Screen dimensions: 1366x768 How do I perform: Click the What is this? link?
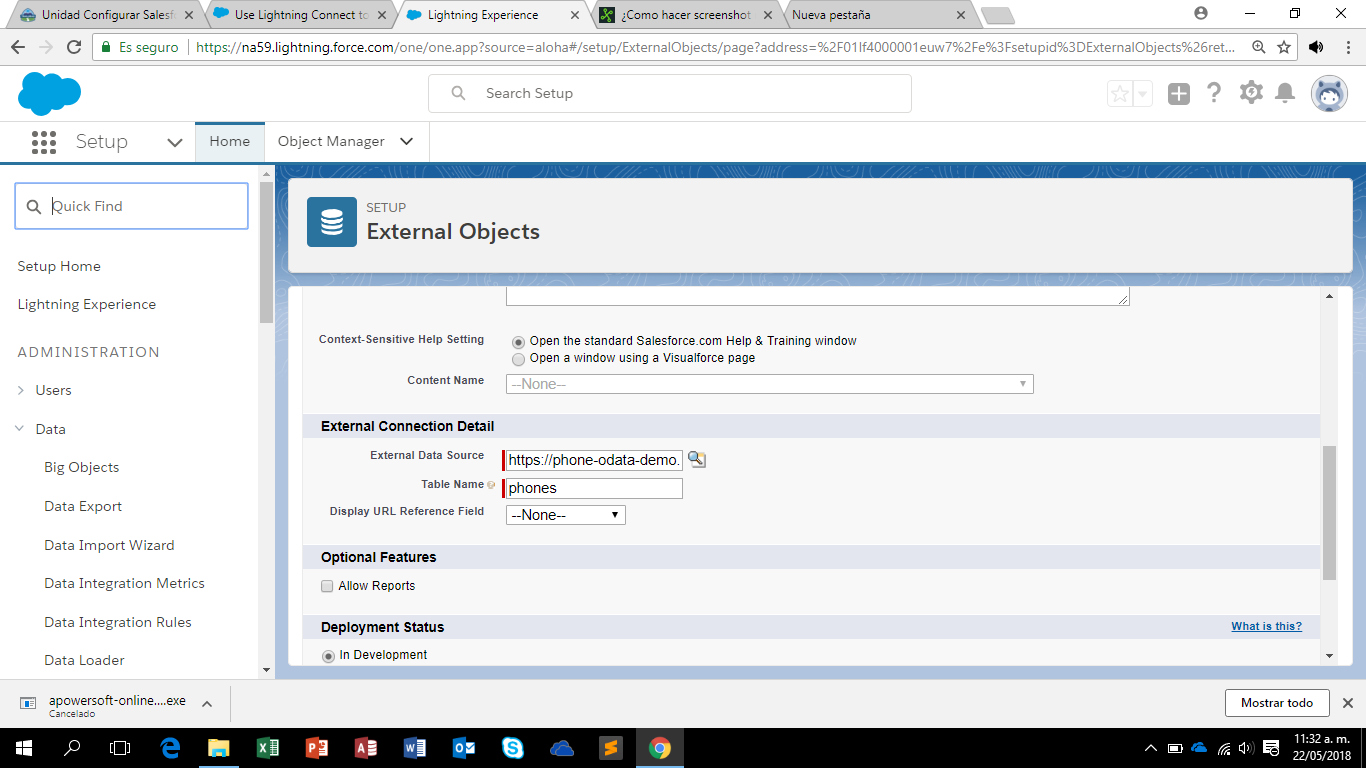[x=1266, y=627]
